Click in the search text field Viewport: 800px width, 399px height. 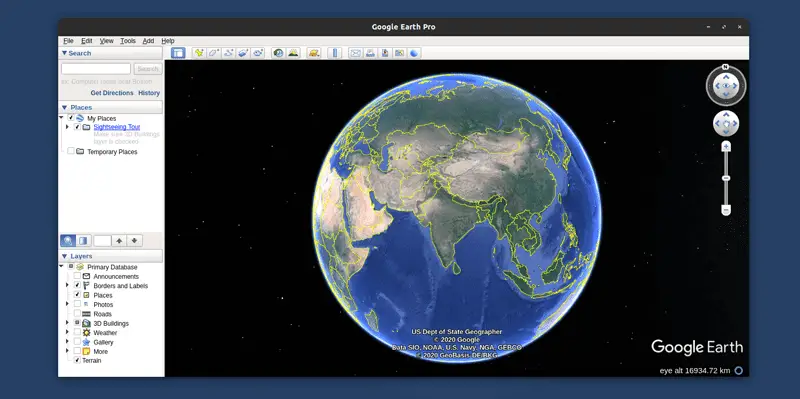click(96, 69)
